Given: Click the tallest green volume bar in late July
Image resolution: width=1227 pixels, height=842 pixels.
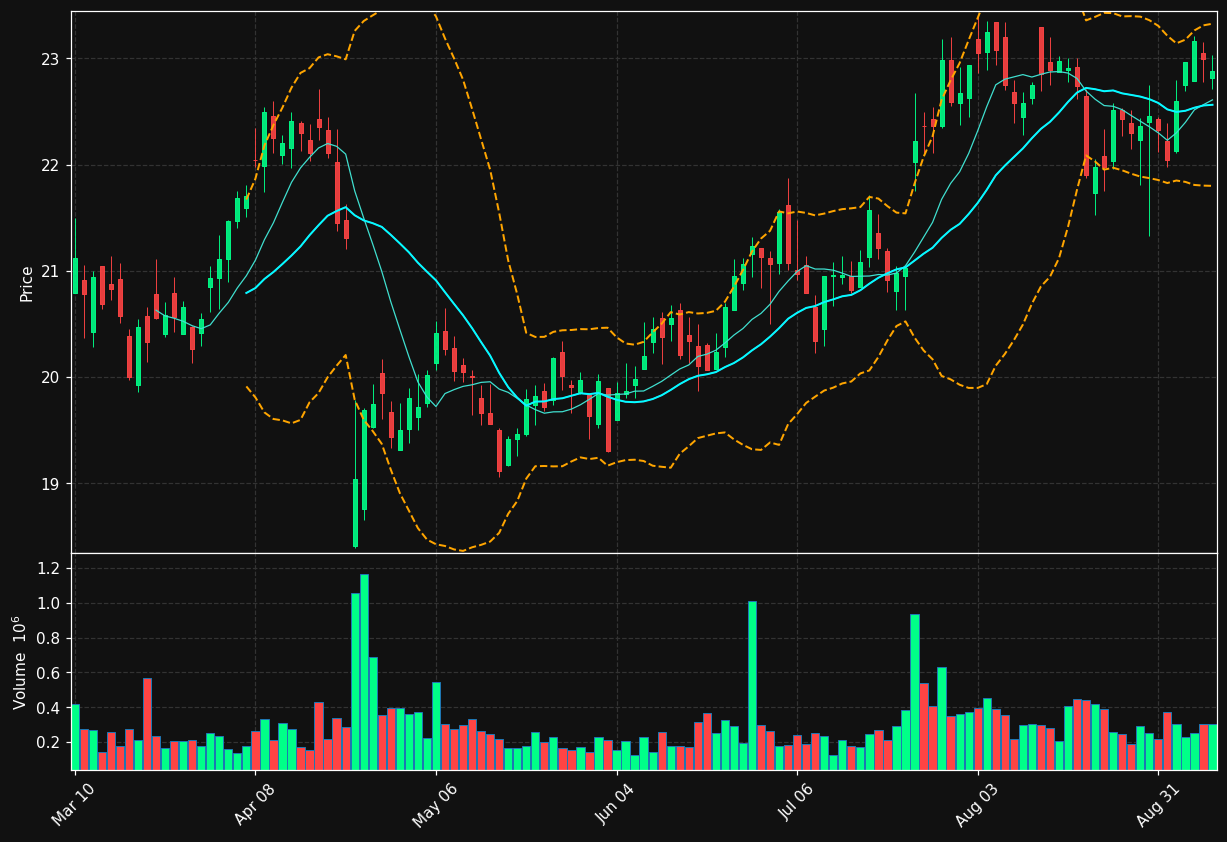Looking at the screenshot, I should point(915,692).
